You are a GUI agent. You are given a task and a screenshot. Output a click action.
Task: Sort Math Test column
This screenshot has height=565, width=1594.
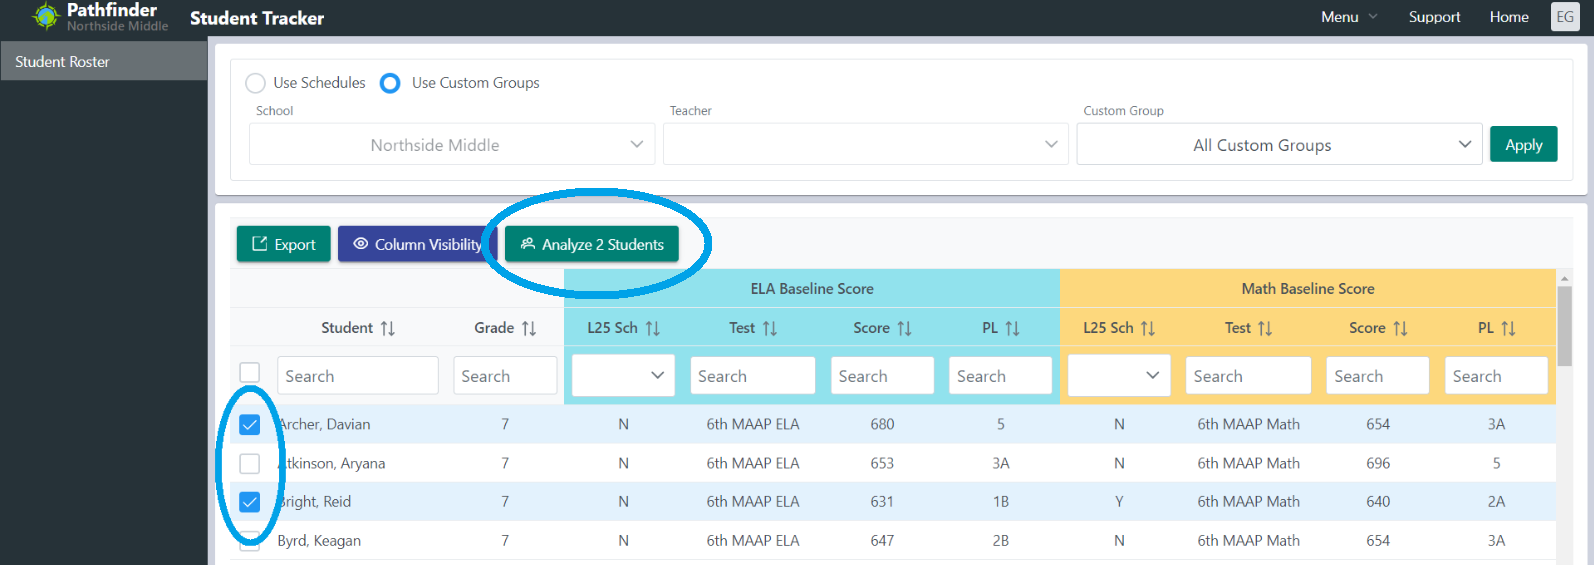pos(1265,328)
